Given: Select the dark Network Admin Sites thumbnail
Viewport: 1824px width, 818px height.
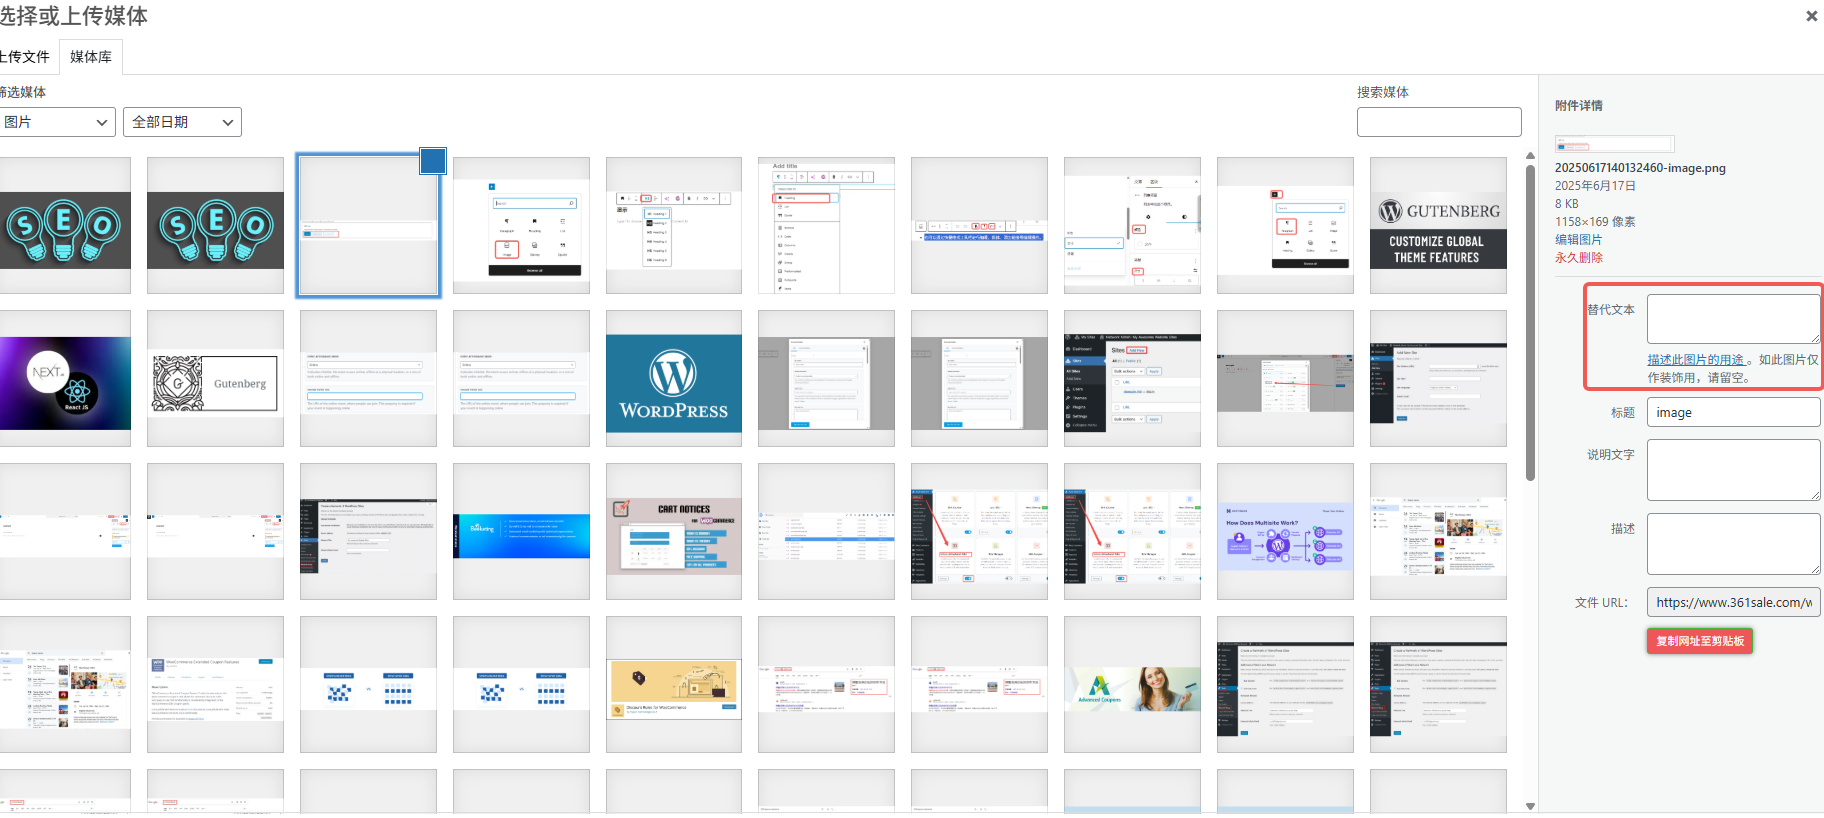Looking at the screenshot, I should [1132, 378].
